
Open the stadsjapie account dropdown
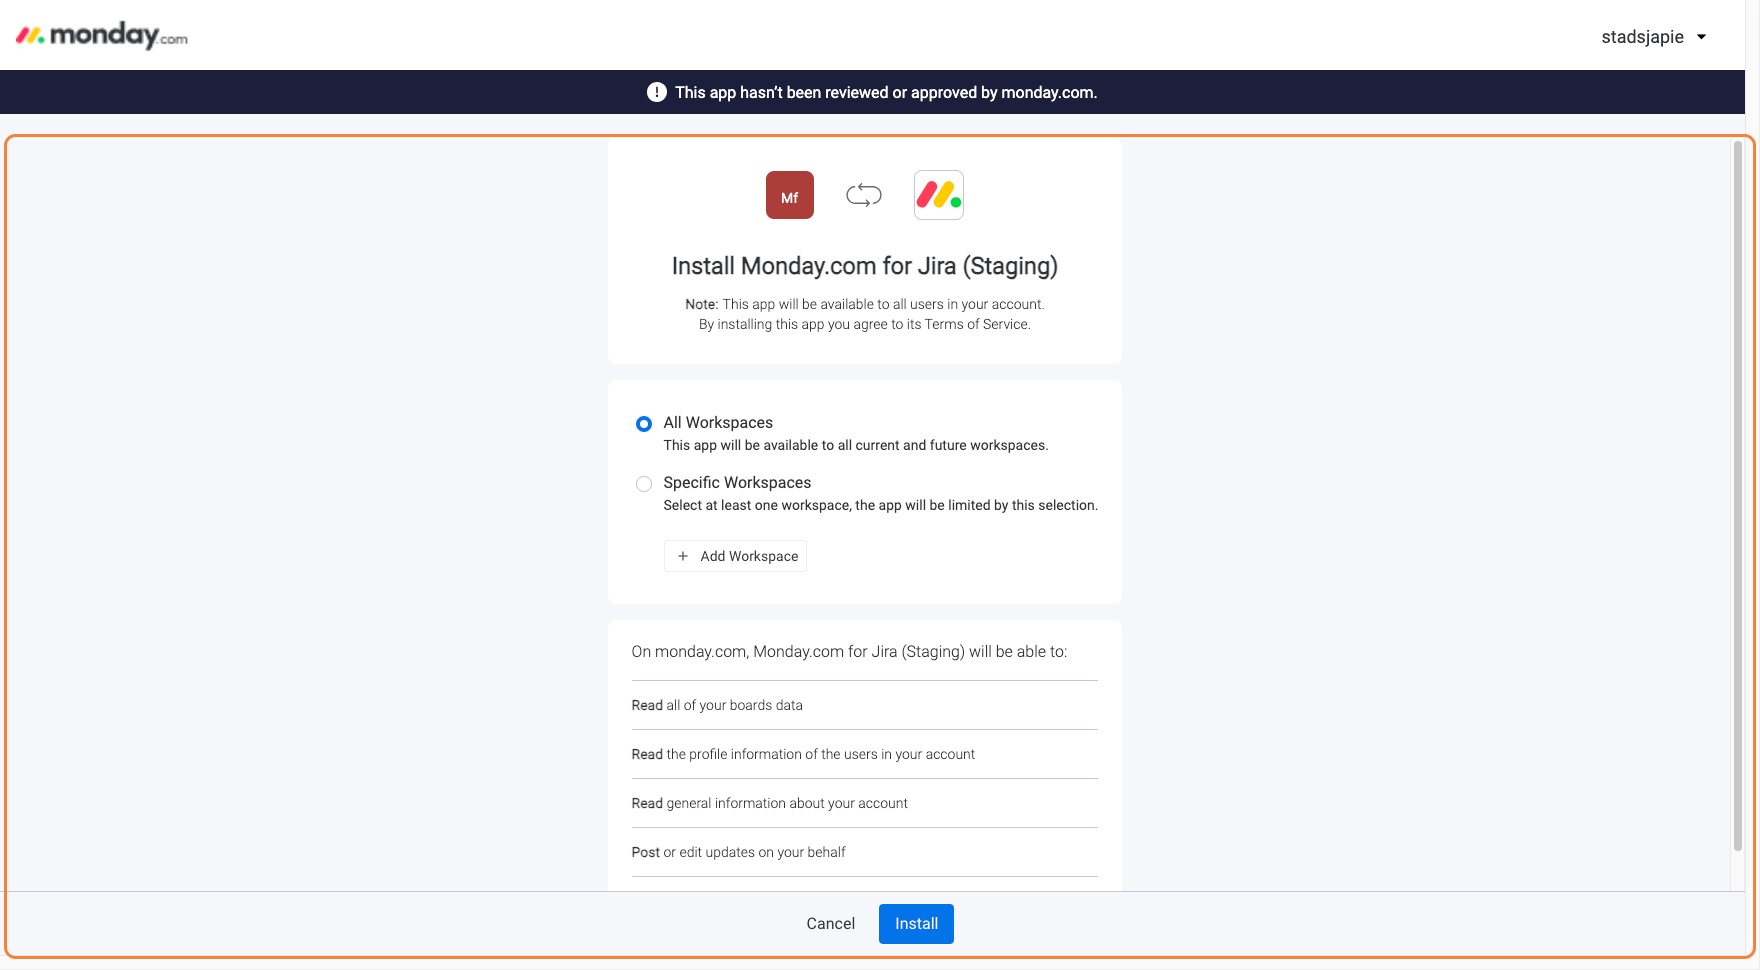[1653, 37]
